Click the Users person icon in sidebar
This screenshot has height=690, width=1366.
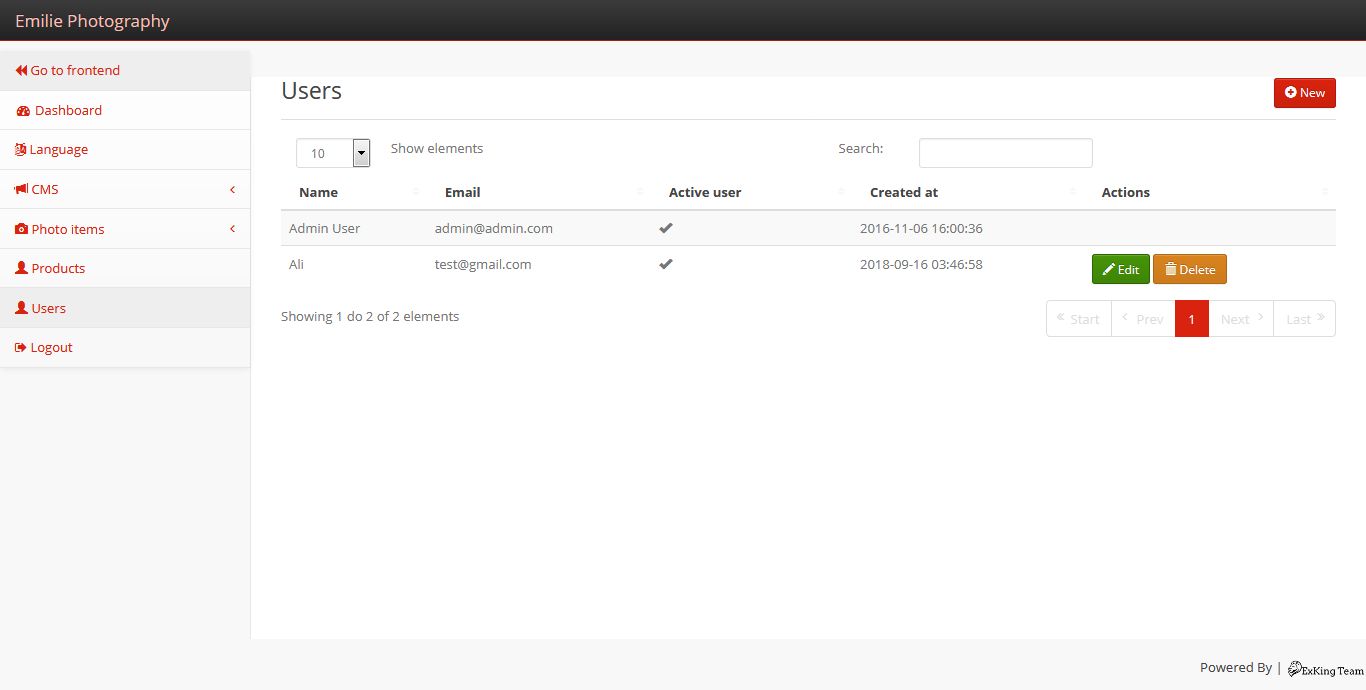(x=21, y=308)
